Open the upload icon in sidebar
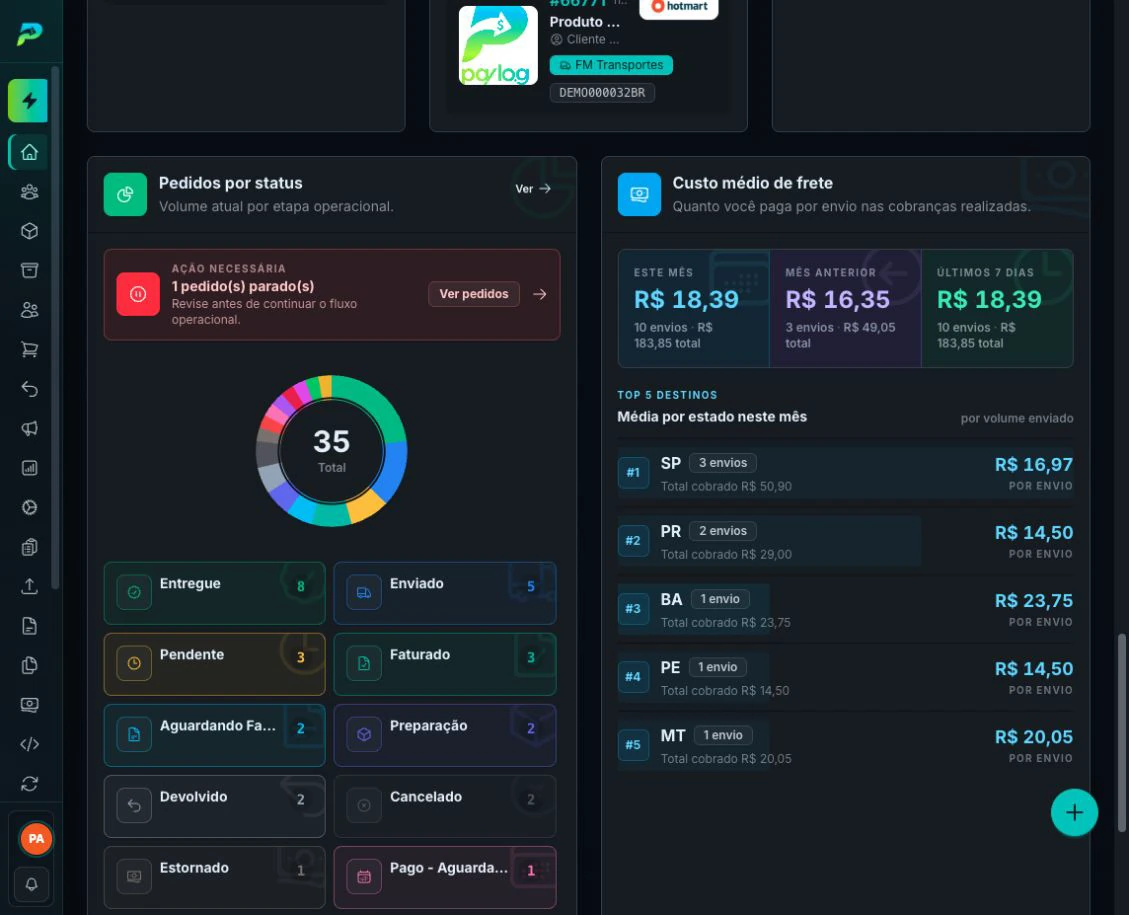This screenshot has height=915, width=1129. point(29,586)
